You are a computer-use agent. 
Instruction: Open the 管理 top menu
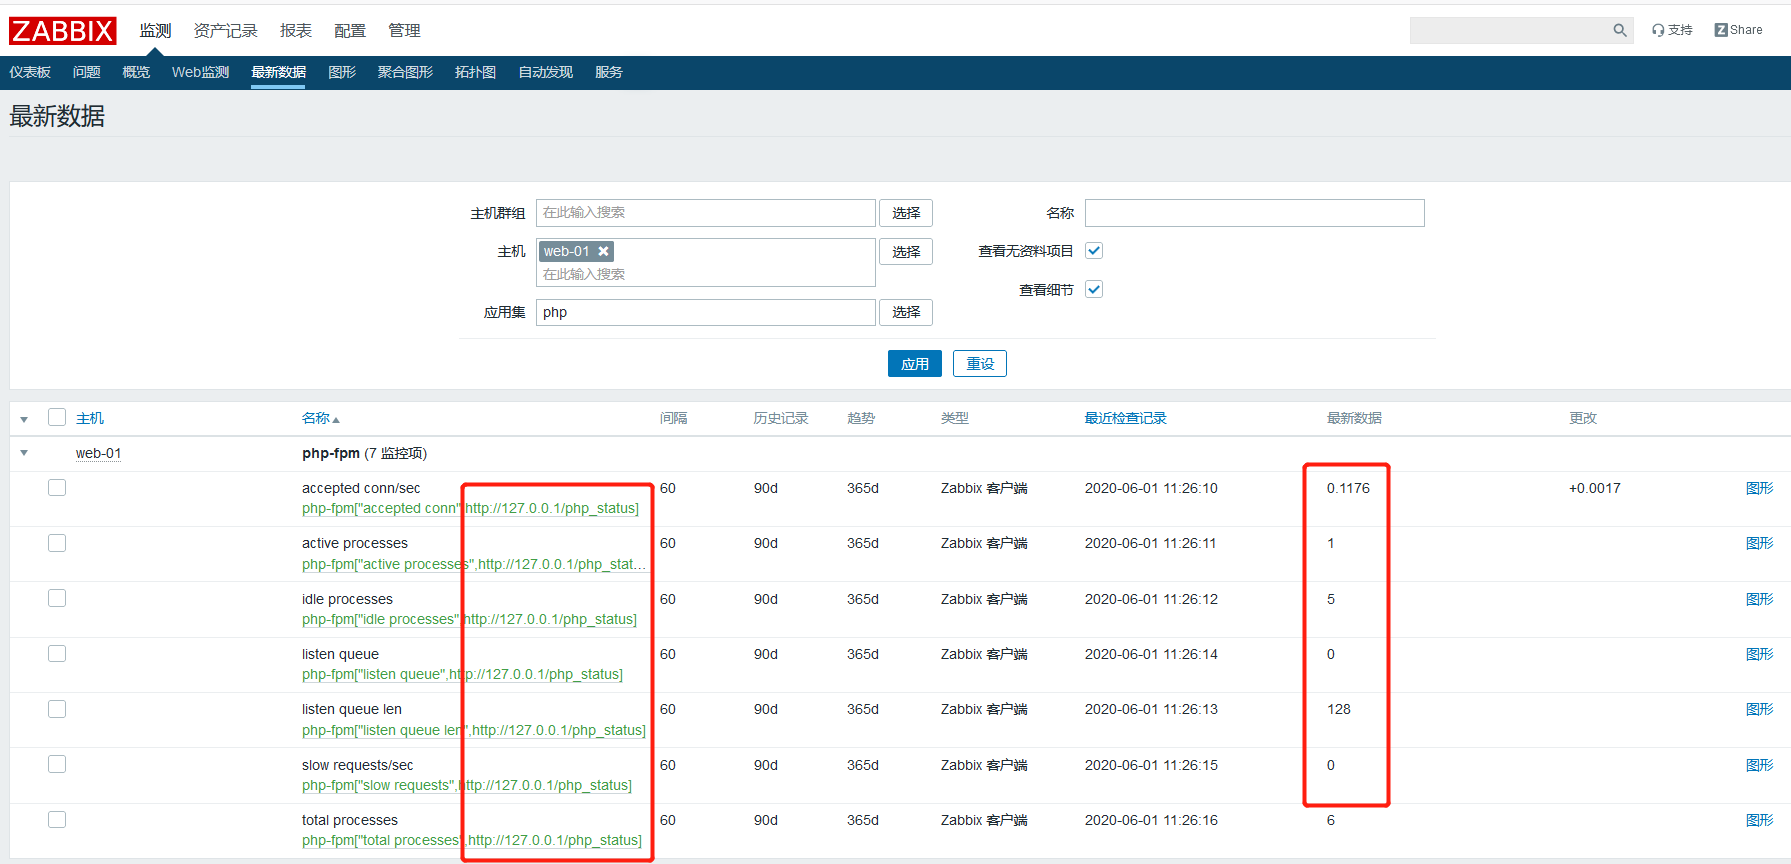coord(404,31)
